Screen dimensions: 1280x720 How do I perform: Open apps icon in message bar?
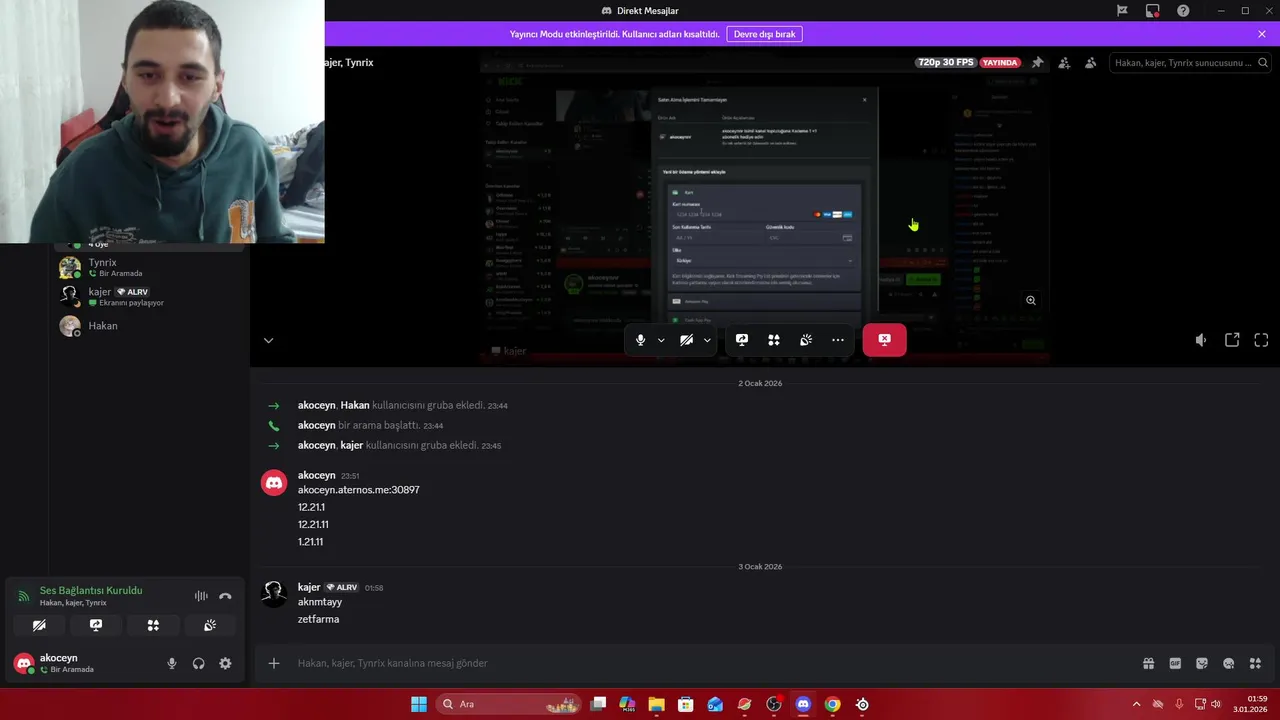1255,663
